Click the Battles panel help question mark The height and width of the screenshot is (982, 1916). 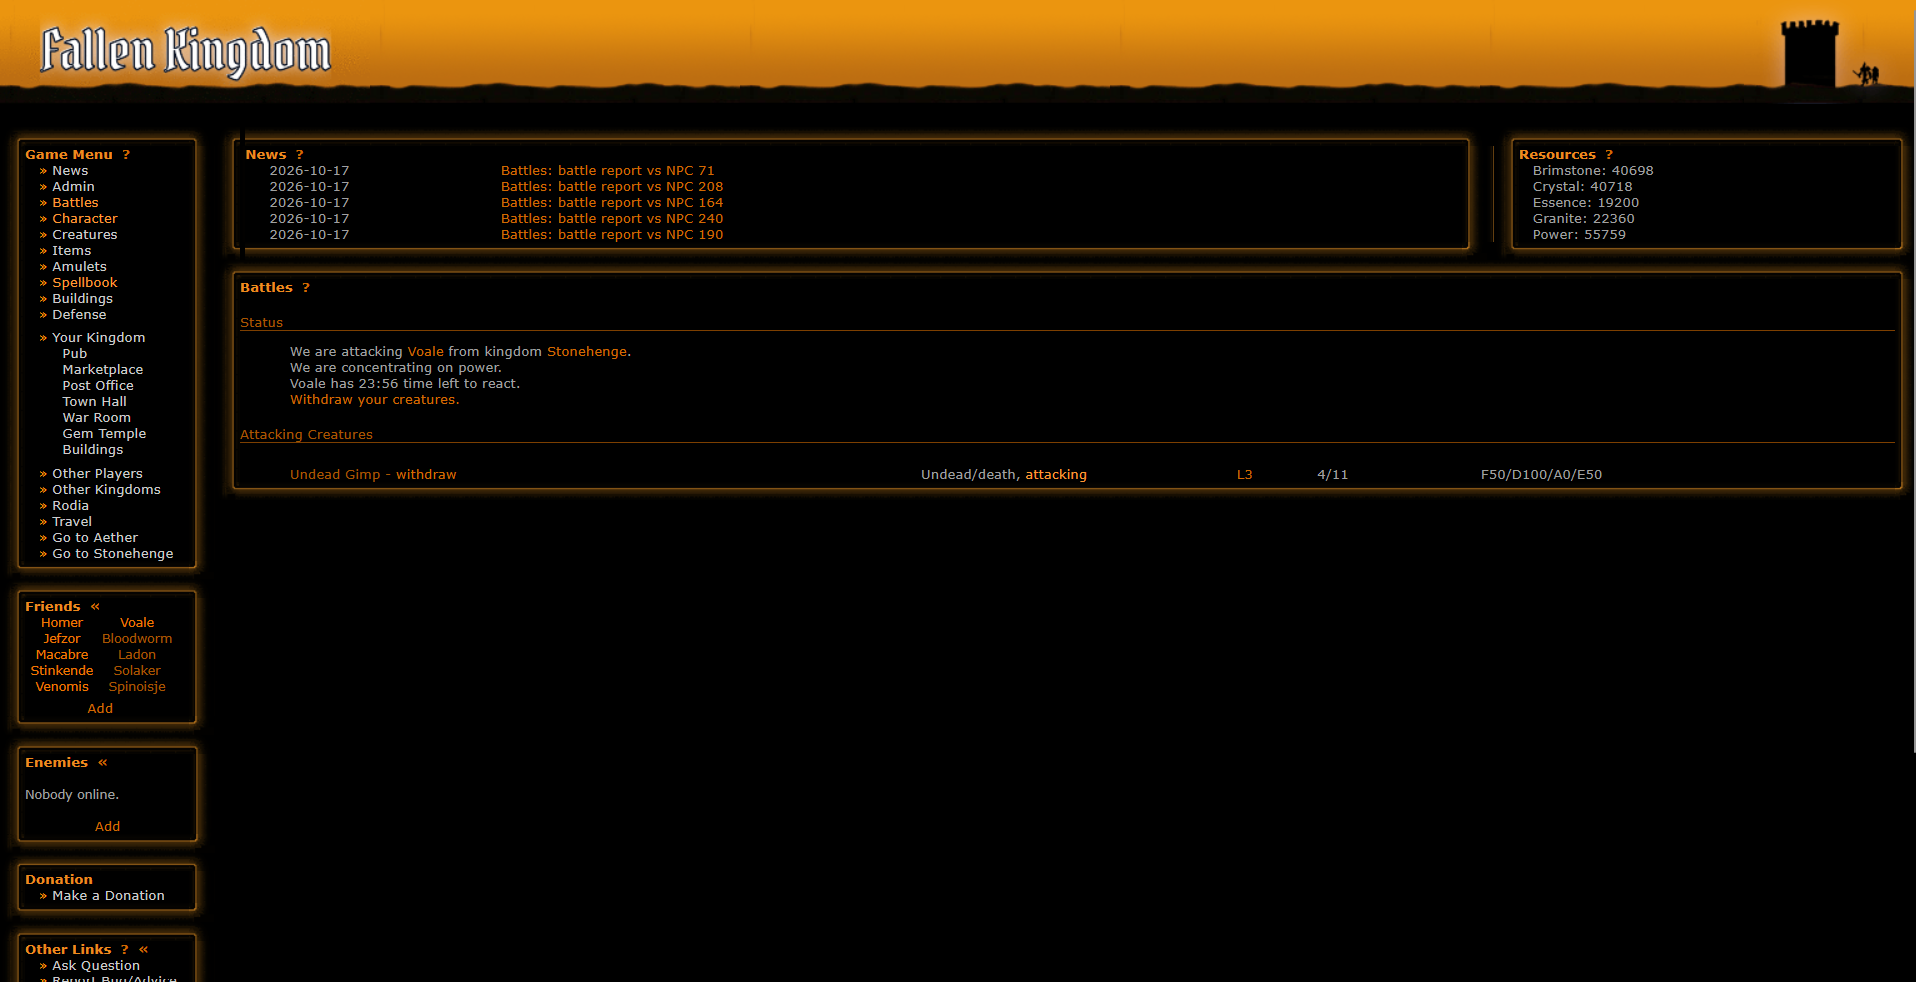coord(306,288)
